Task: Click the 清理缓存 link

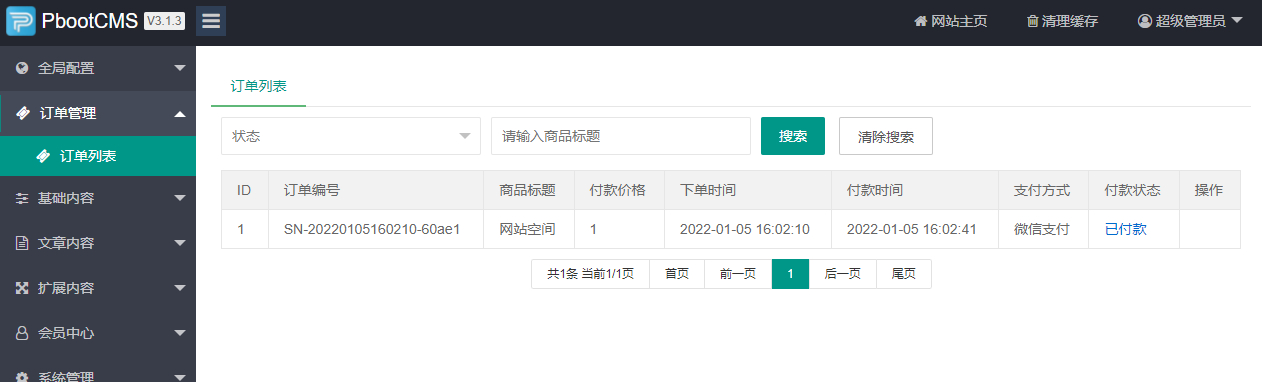Action: pos(1062,21)
